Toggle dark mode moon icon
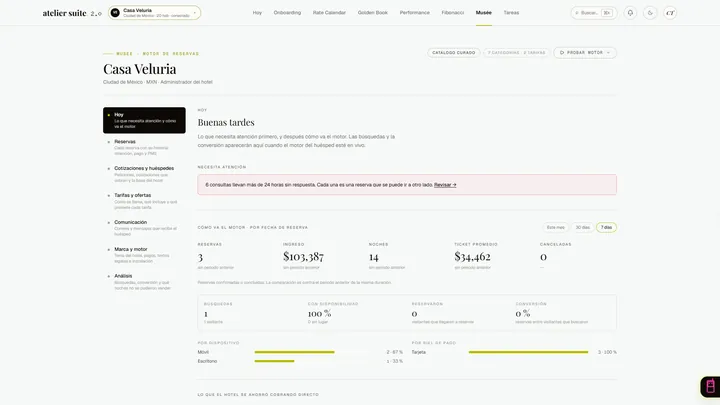720x405 pixels. (650, 13)
